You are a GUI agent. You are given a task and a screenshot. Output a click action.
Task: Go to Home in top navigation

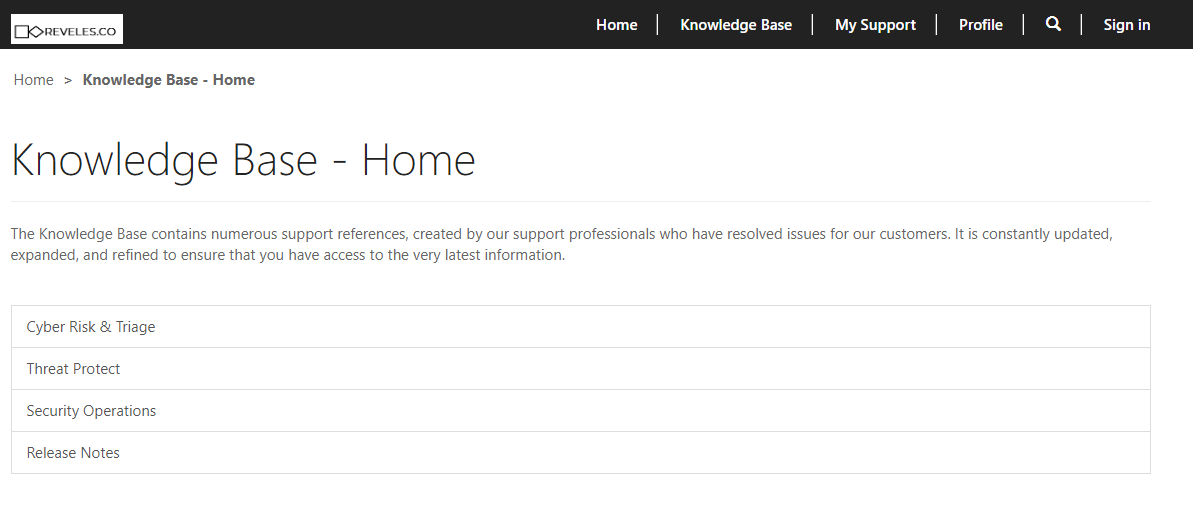[616, 25]
